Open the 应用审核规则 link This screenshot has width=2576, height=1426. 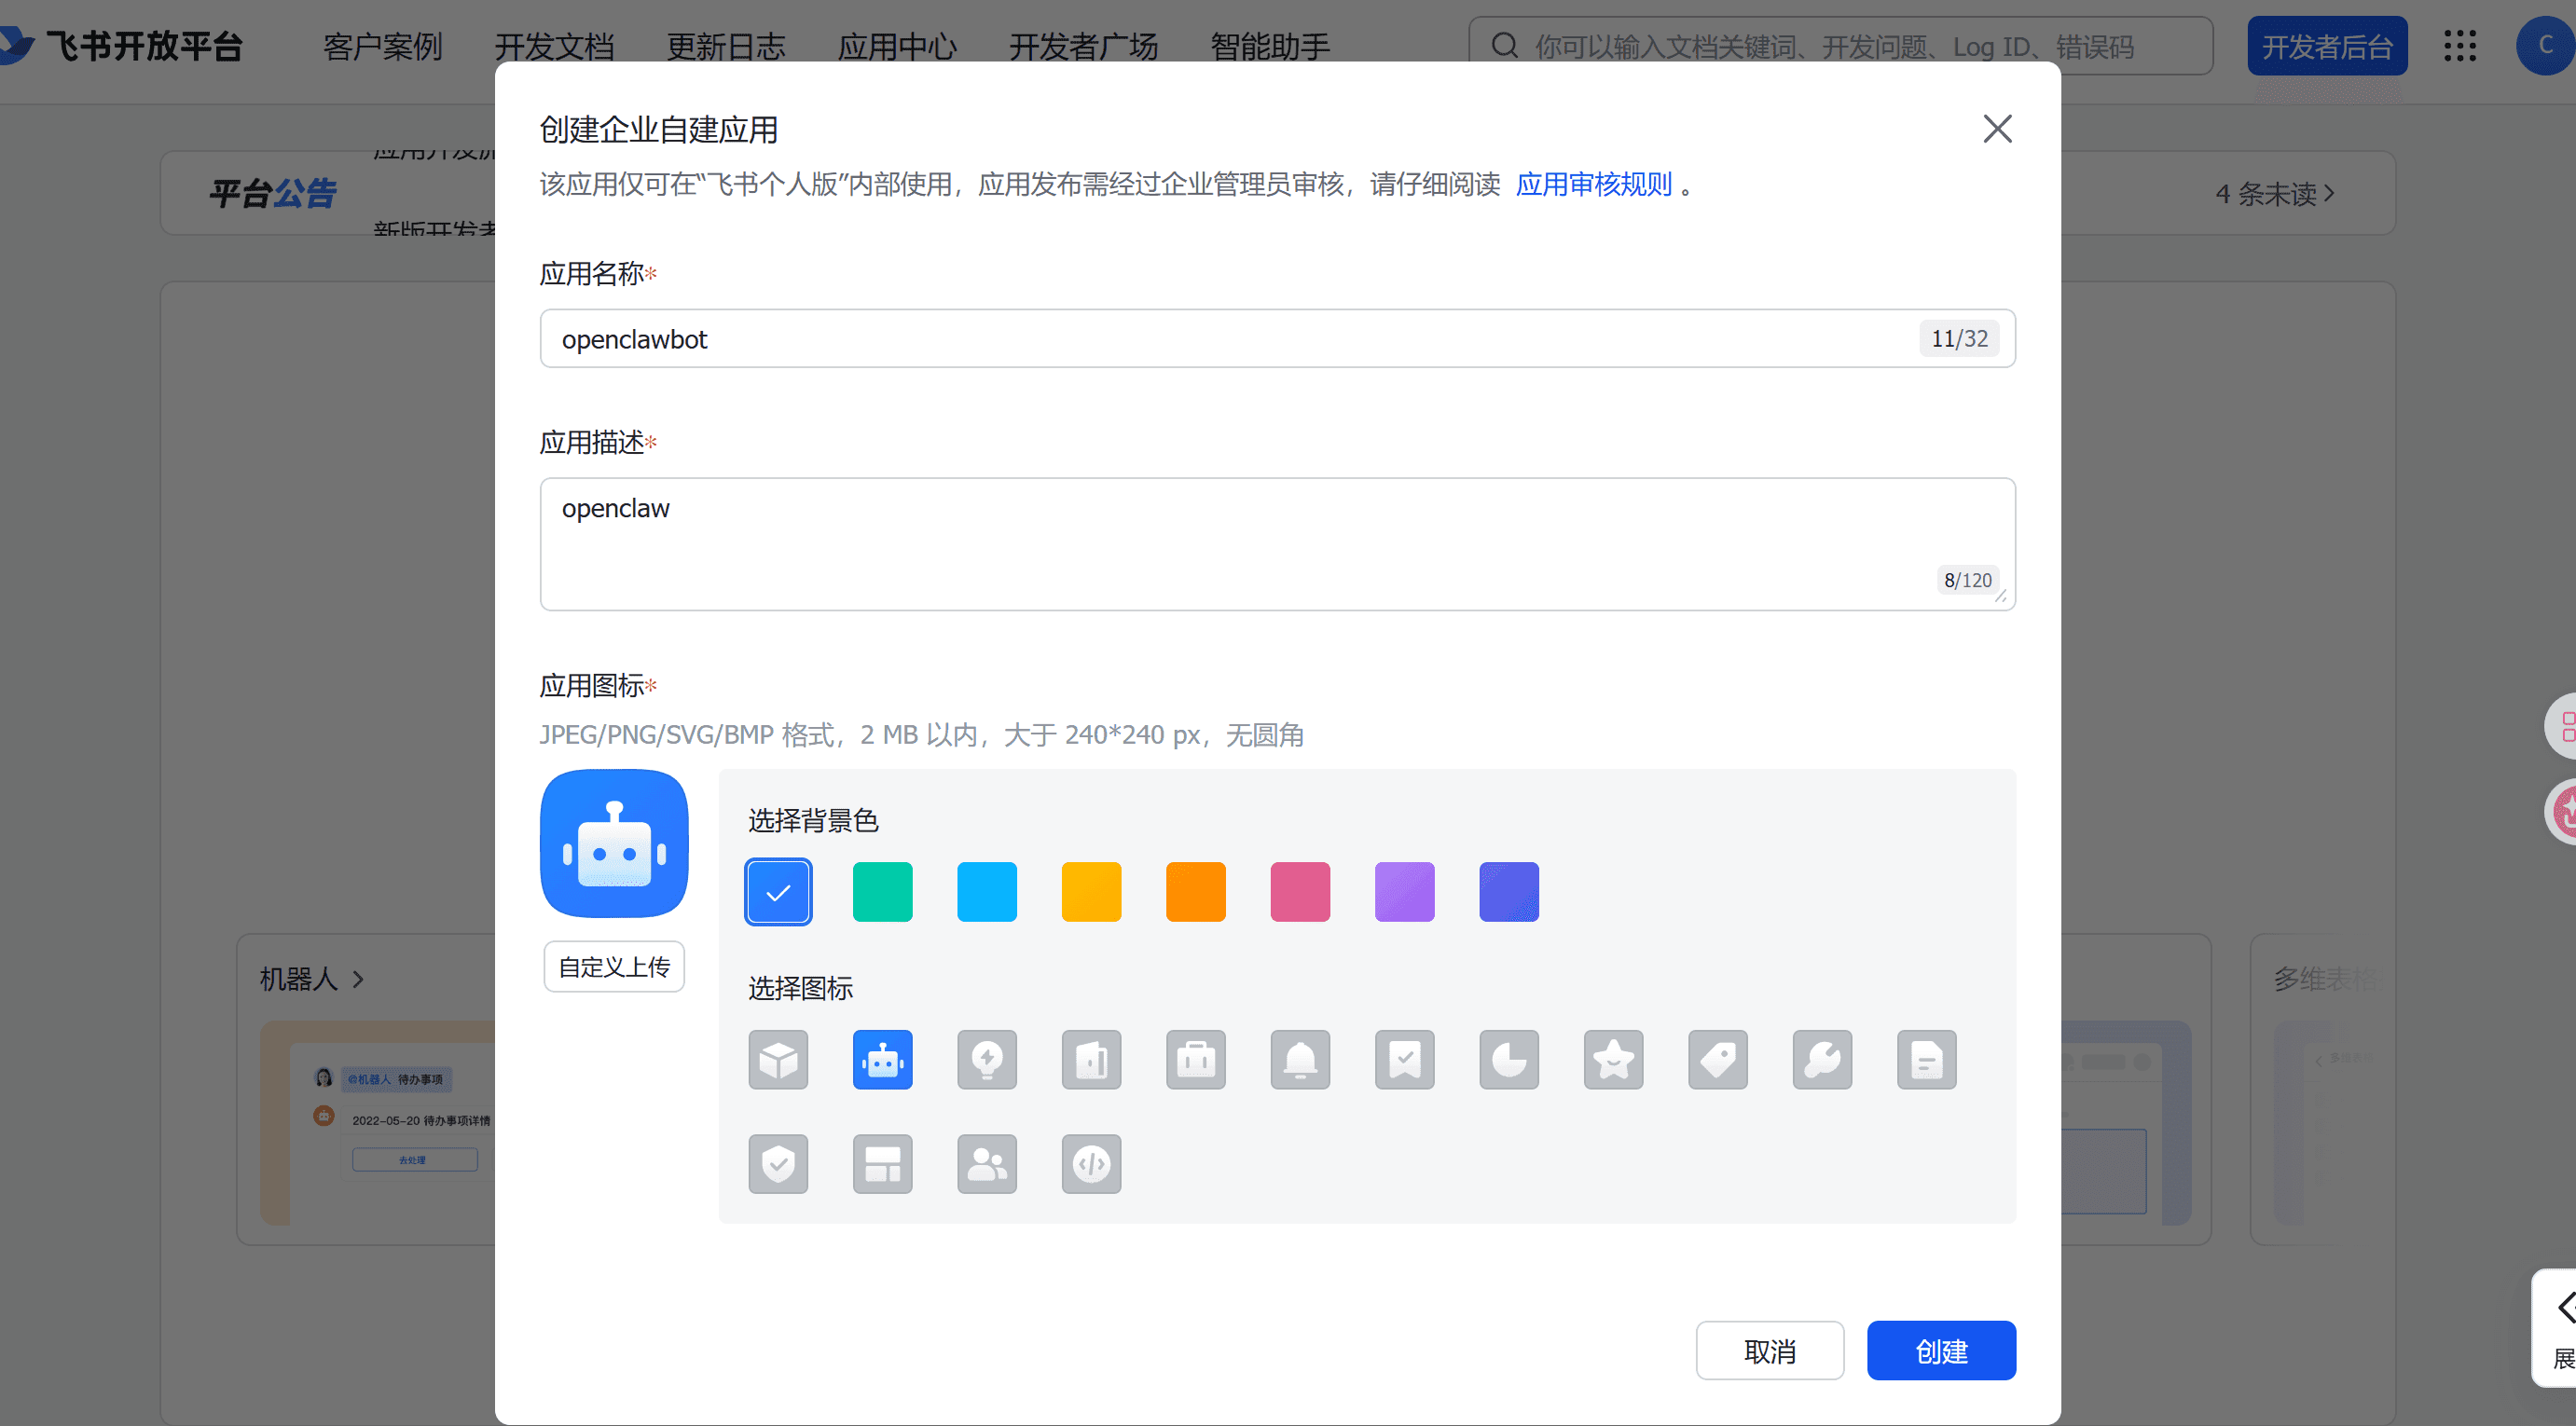tap(1593, 184)
